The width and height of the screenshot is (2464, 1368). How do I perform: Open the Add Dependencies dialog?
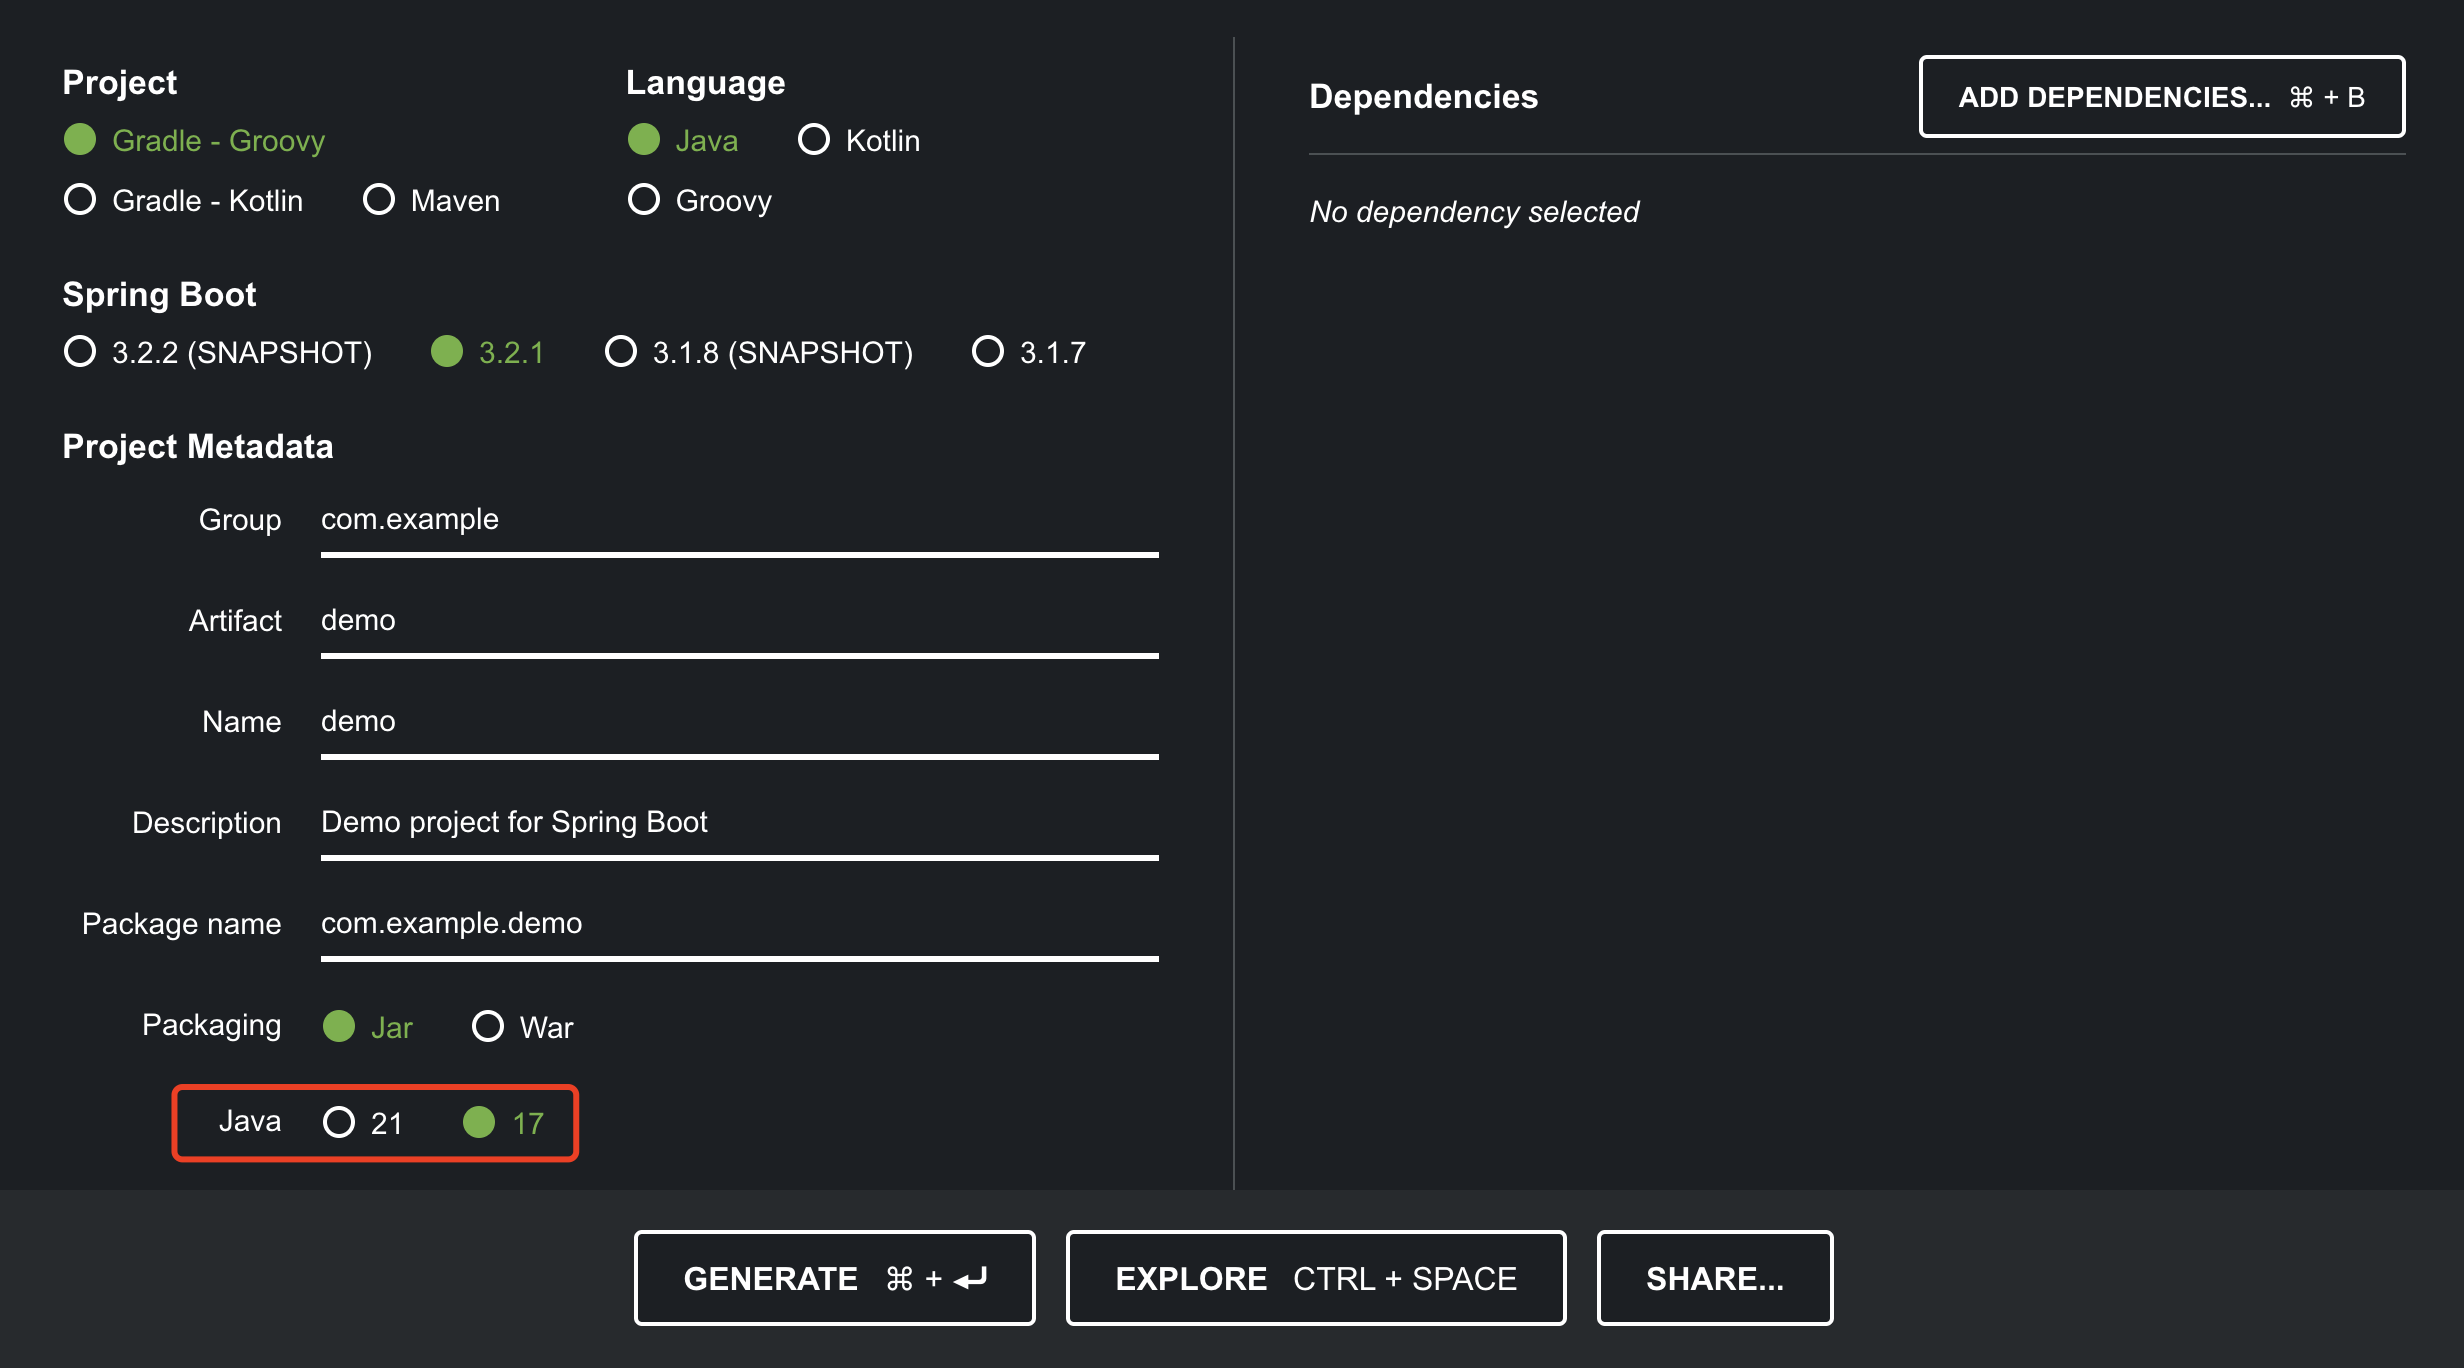point(2161,97)
